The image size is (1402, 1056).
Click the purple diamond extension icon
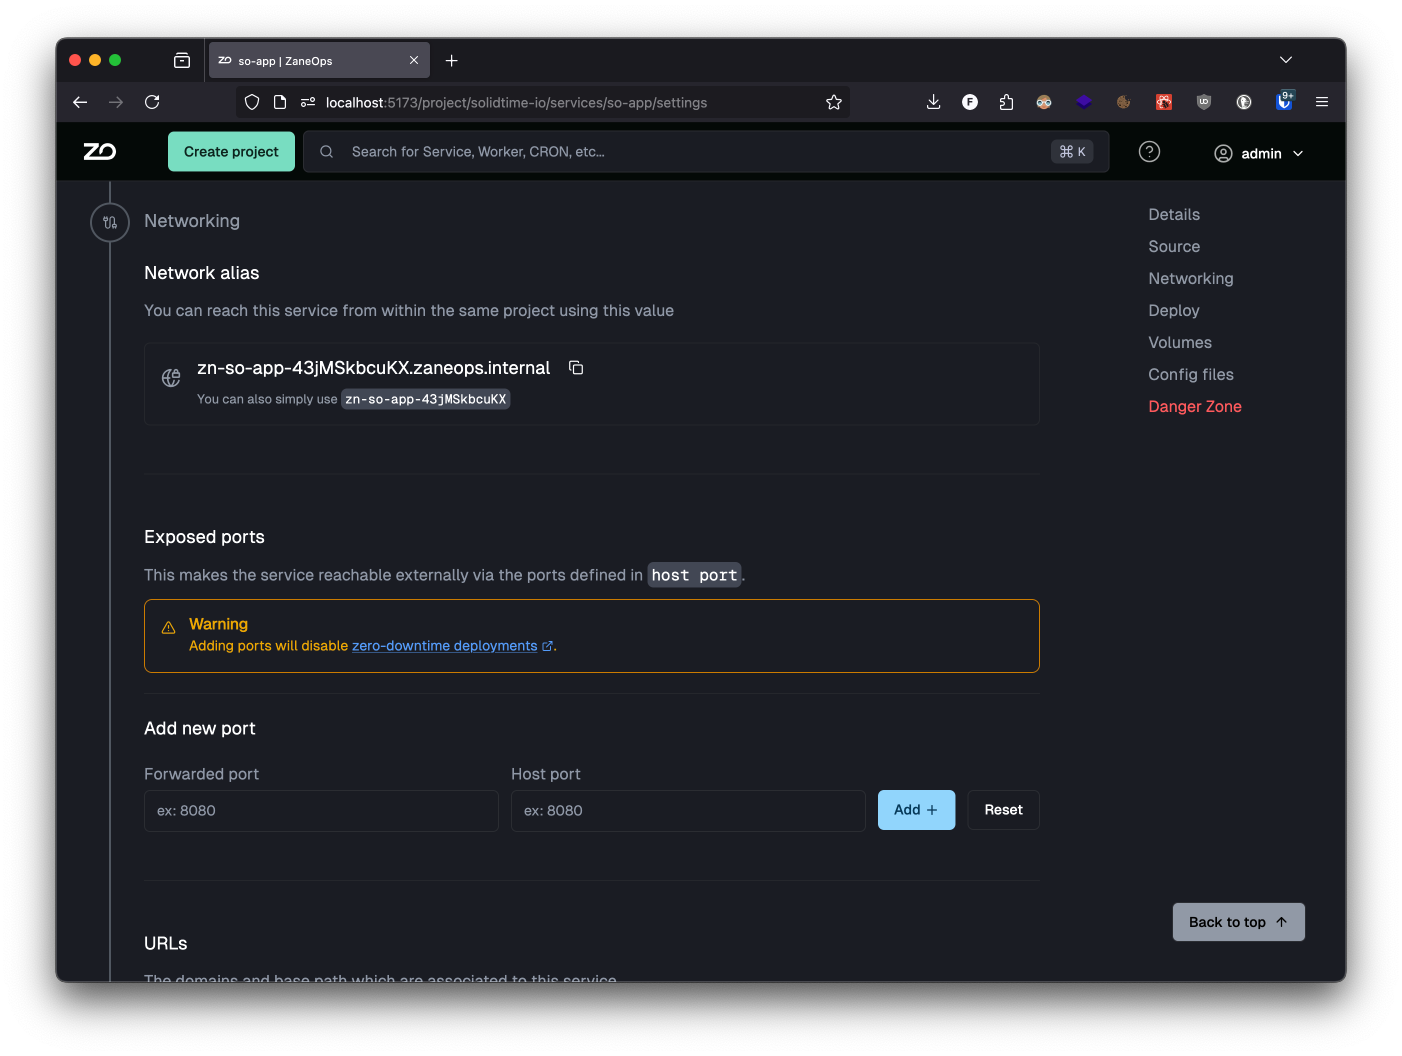(1084, 102)
